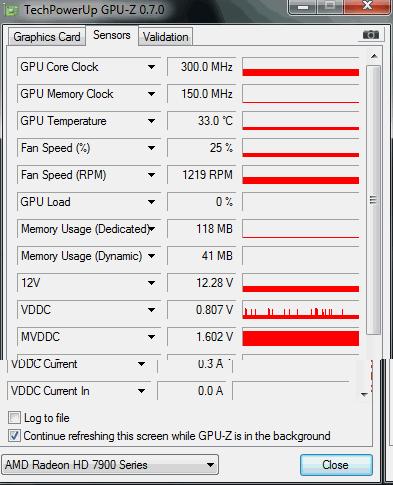
Task: Maximize the GPU-Z window
Action: (330, 6)
